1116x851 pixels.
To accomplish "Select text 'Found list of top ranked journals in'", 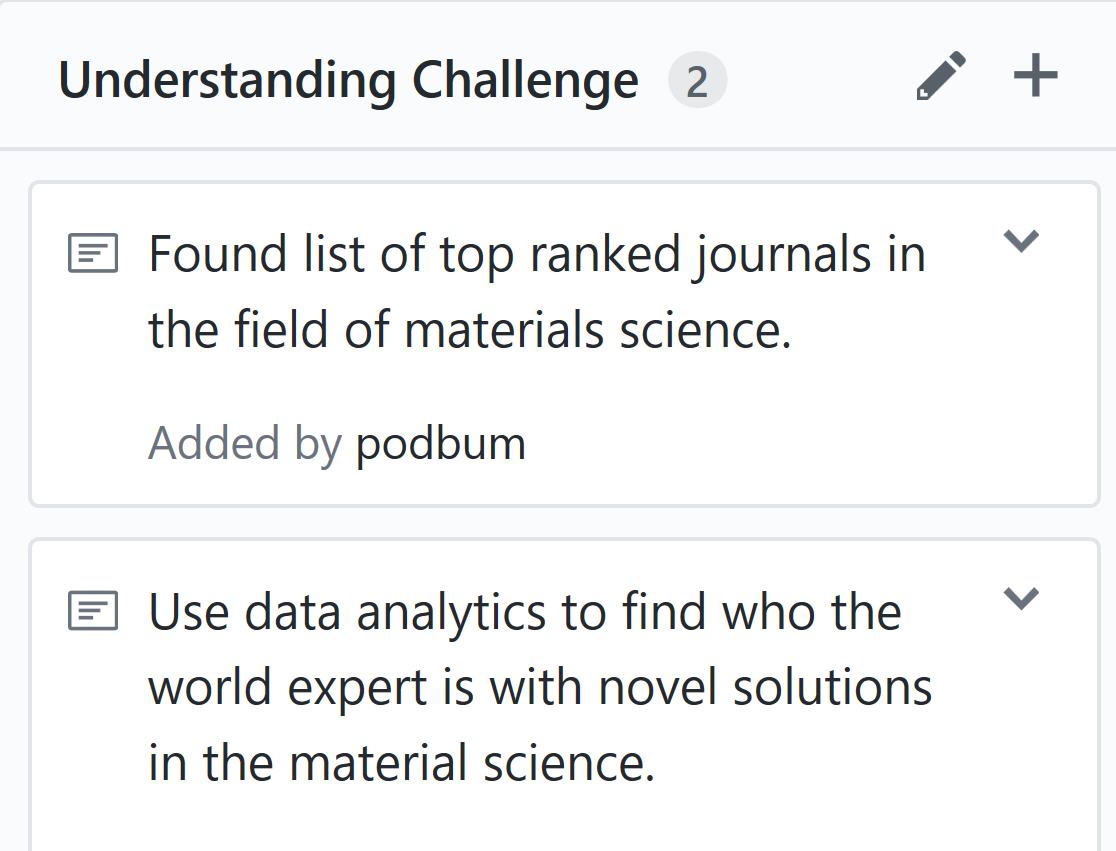I will [537, 254].
